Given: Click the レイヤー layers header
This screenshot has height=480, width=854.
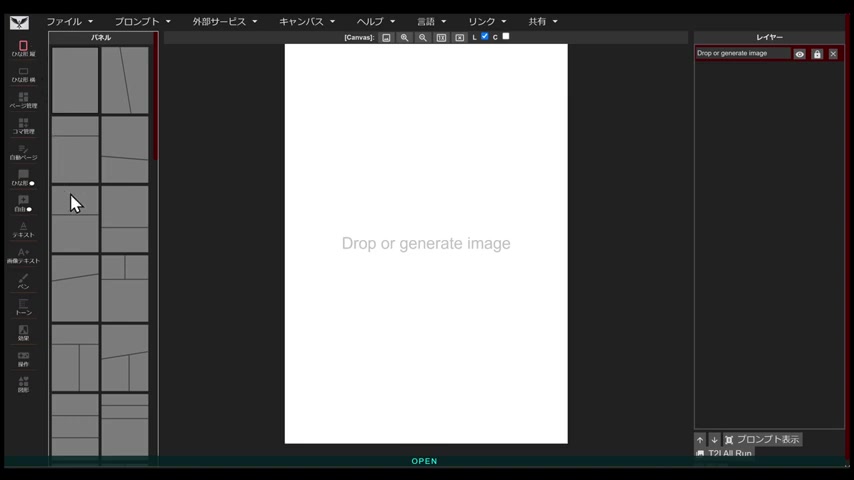Looking at the screenshot, I should [x=769, y=37].
